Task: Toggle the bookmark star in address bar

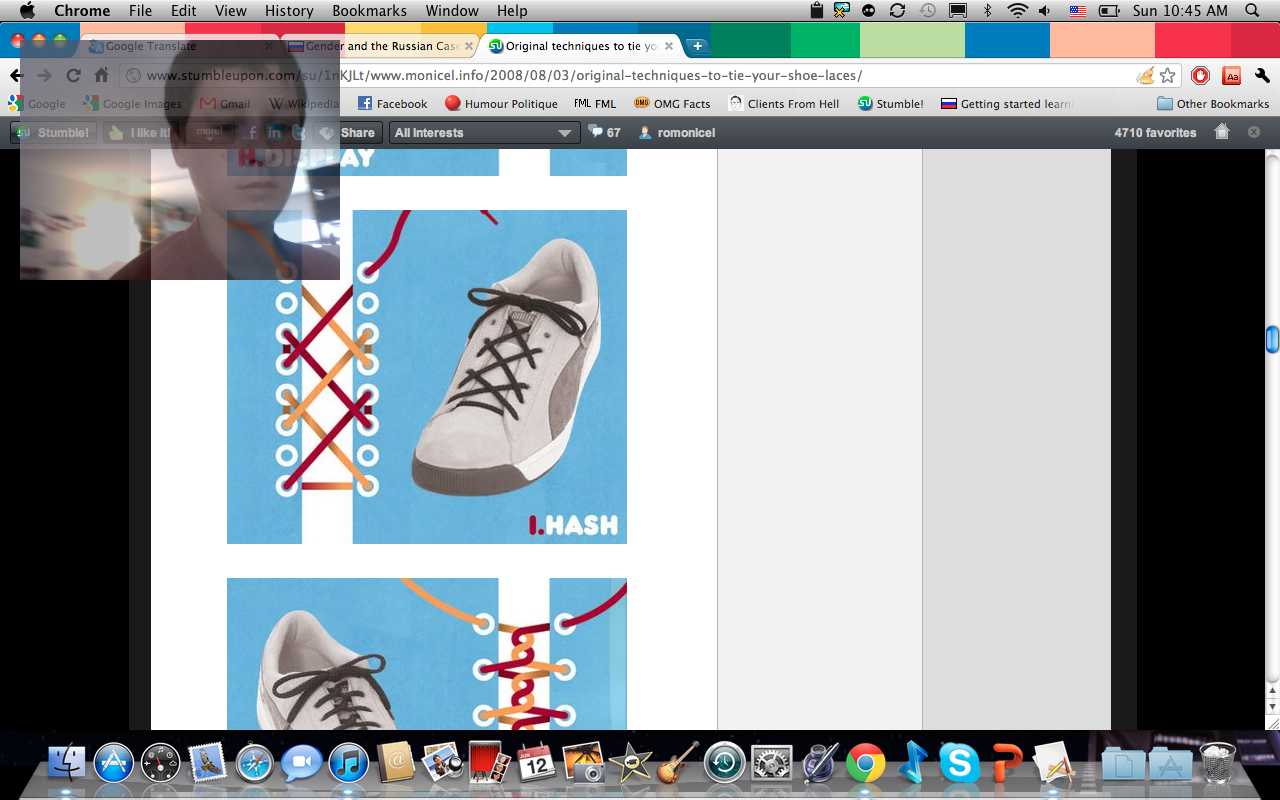Action: coord(1167,75)
